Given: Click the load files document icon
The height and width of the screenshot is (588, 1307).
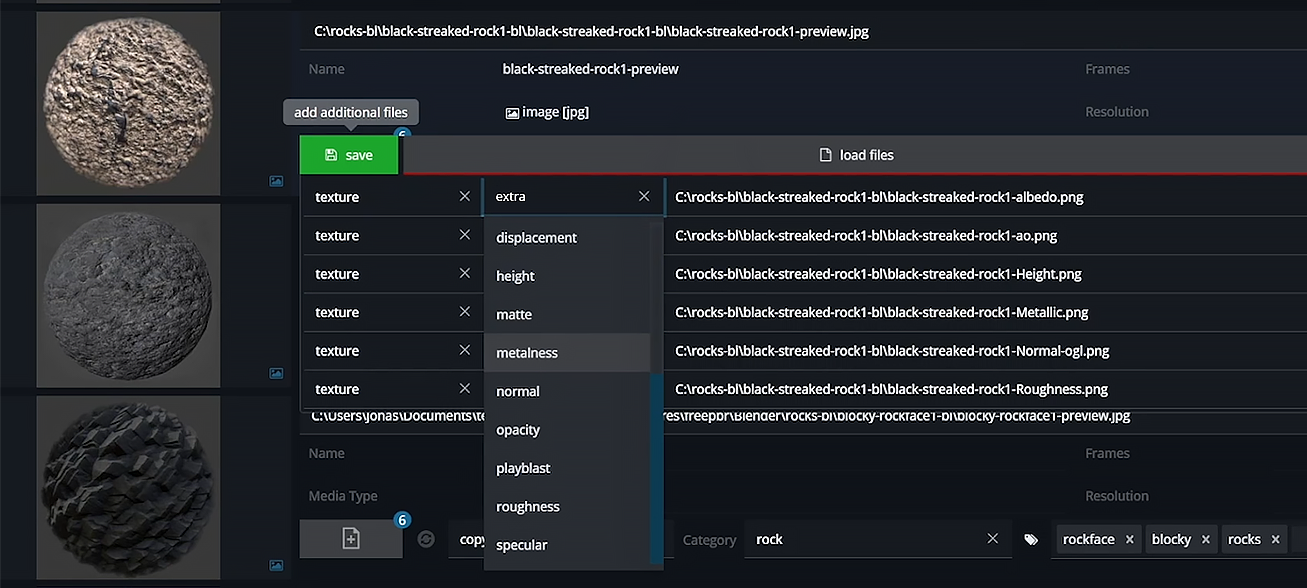Looking at the screenshot, I should pos(824,155).
